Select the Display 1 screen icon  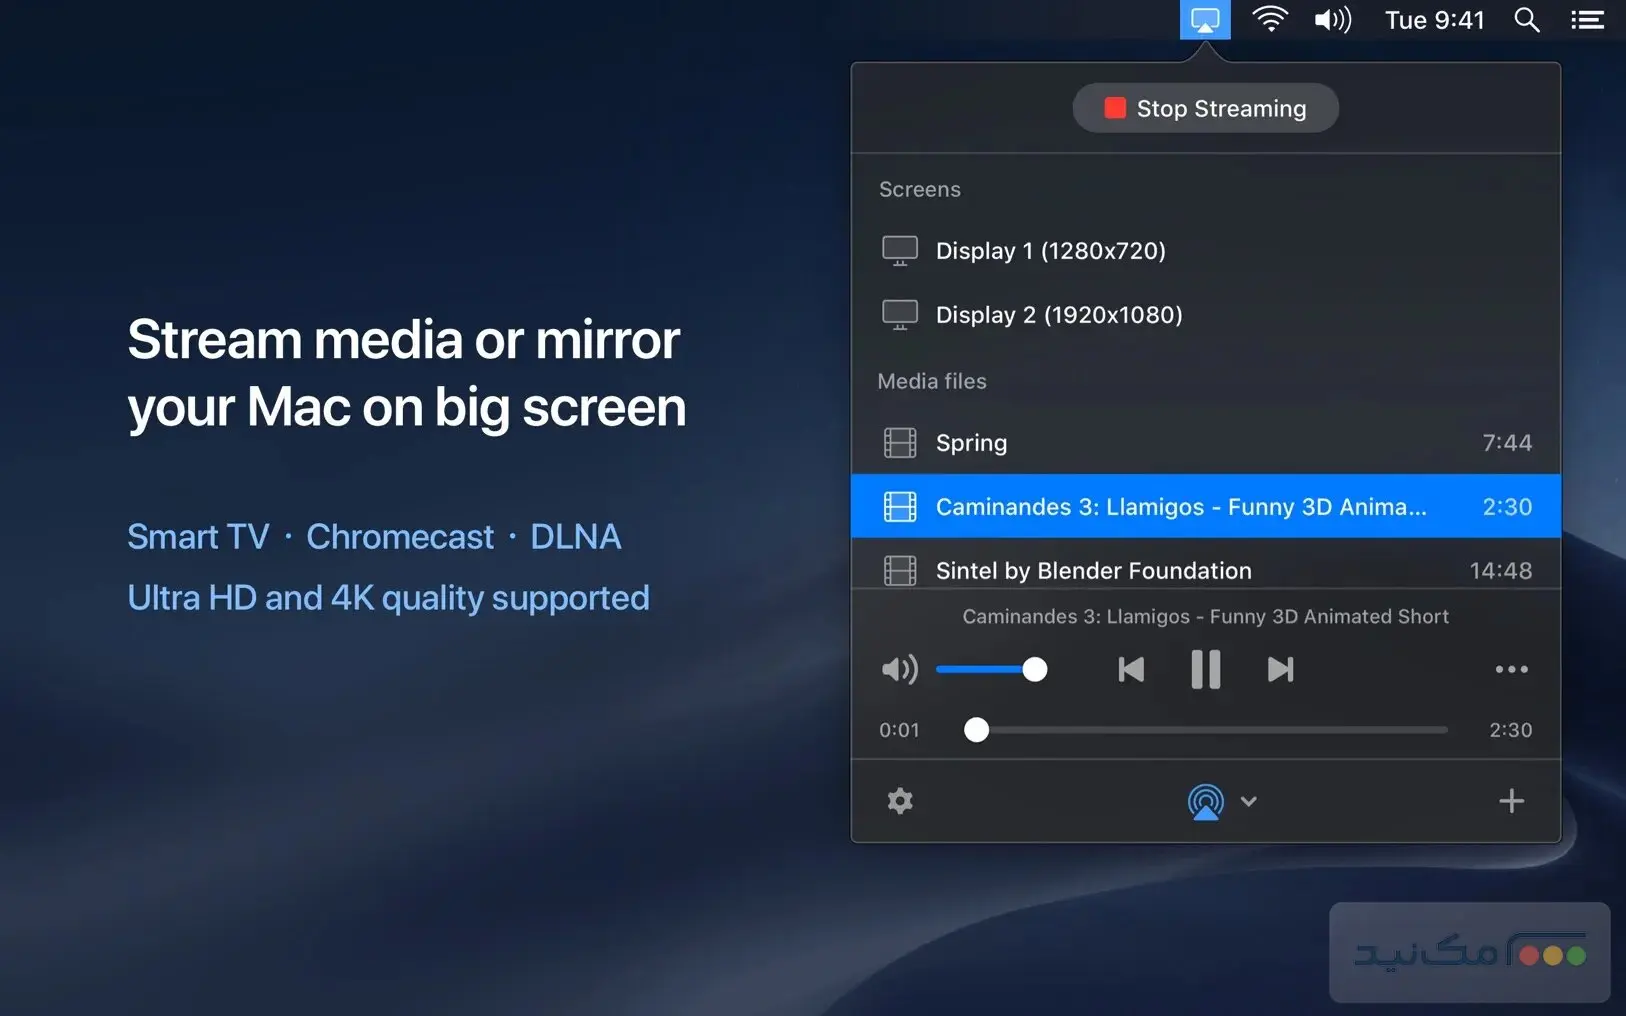899,250
